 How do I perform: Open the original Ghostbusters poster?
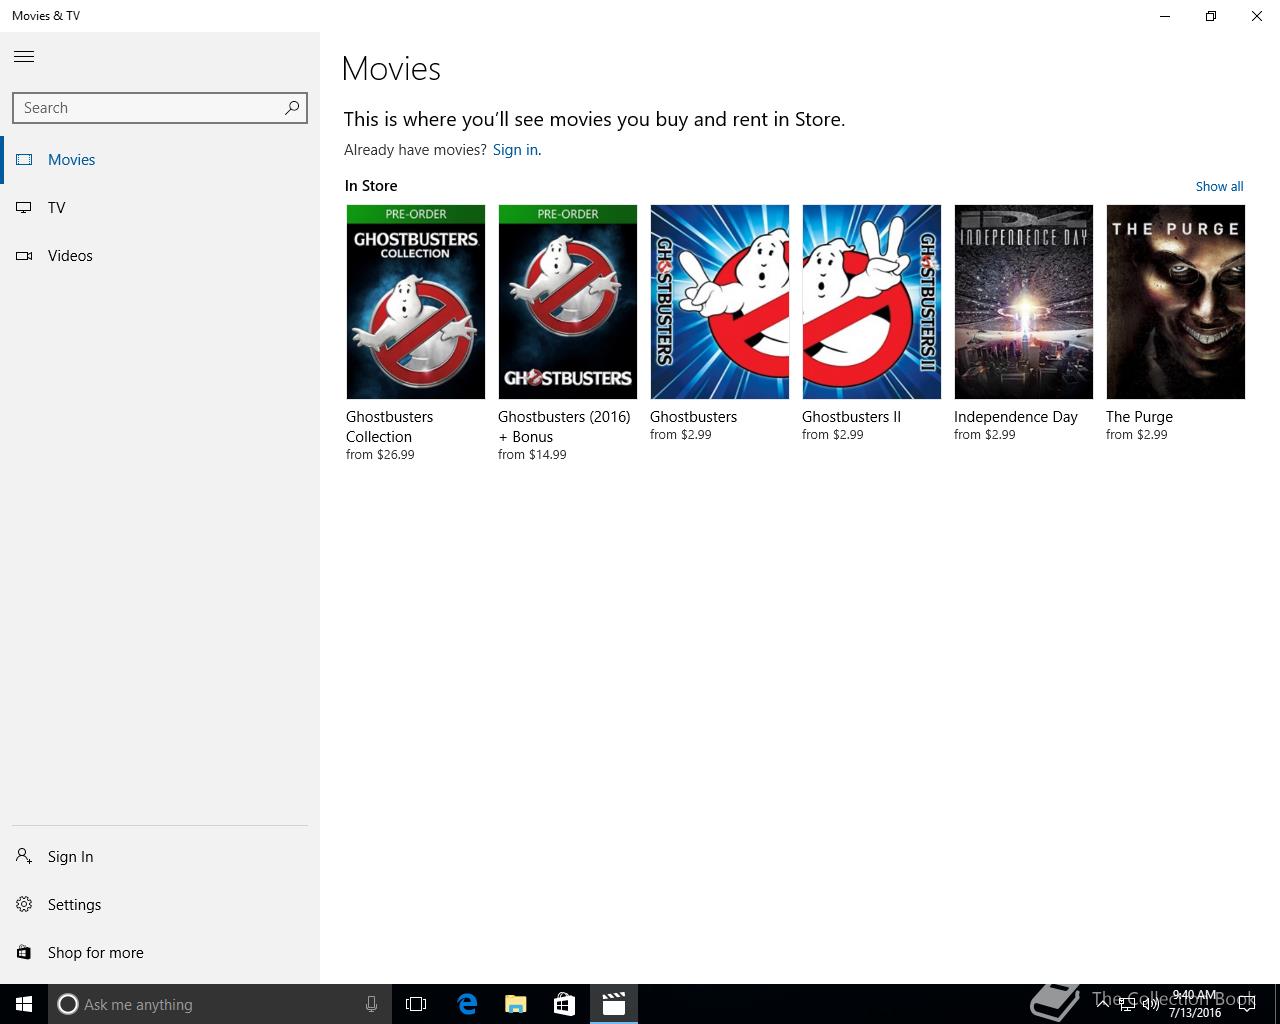click(x=720, y=302)
